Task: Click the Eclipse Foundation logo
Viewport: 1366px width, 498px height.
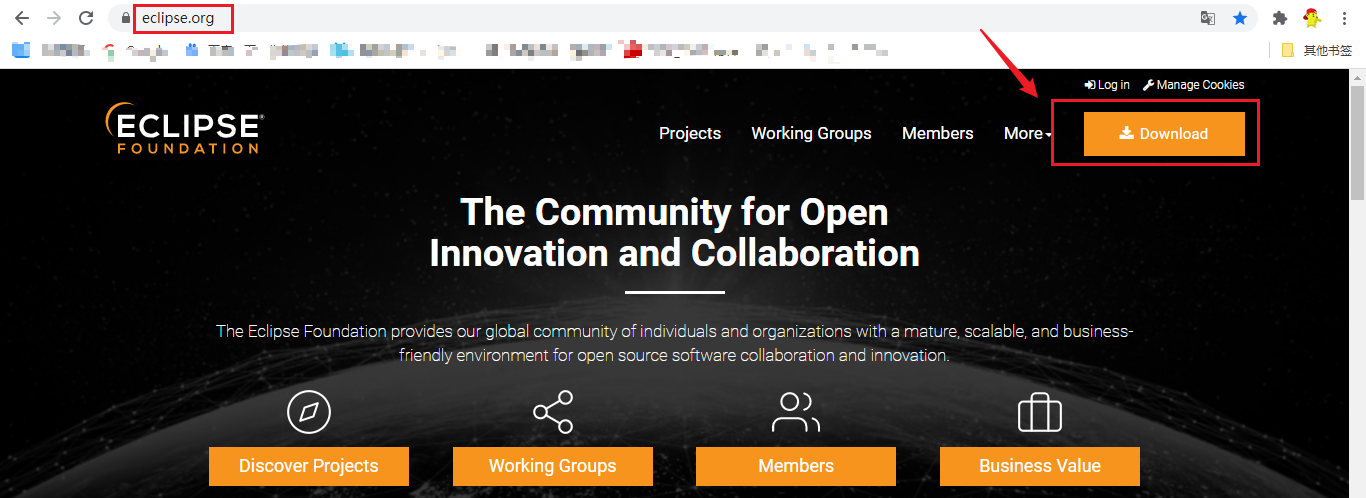Action: [184, 129]
